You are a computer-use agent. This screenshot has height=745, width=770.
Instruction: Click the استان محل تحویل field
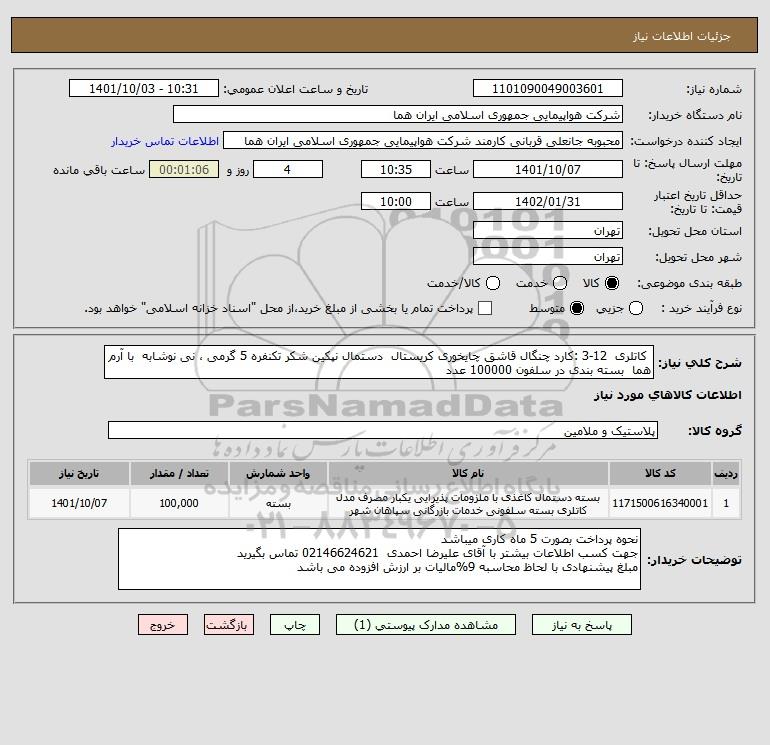click(x=548, y=230)
